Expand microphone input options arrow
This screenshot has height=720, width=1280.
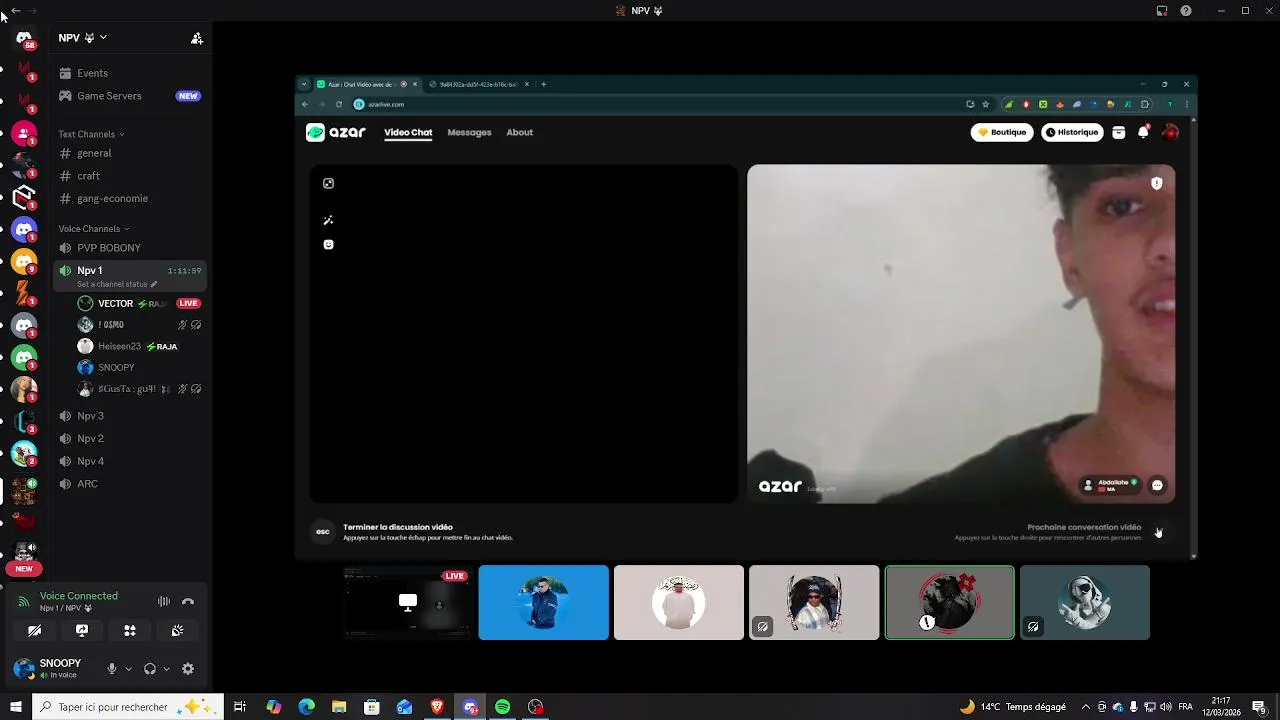tap(128, 669)
